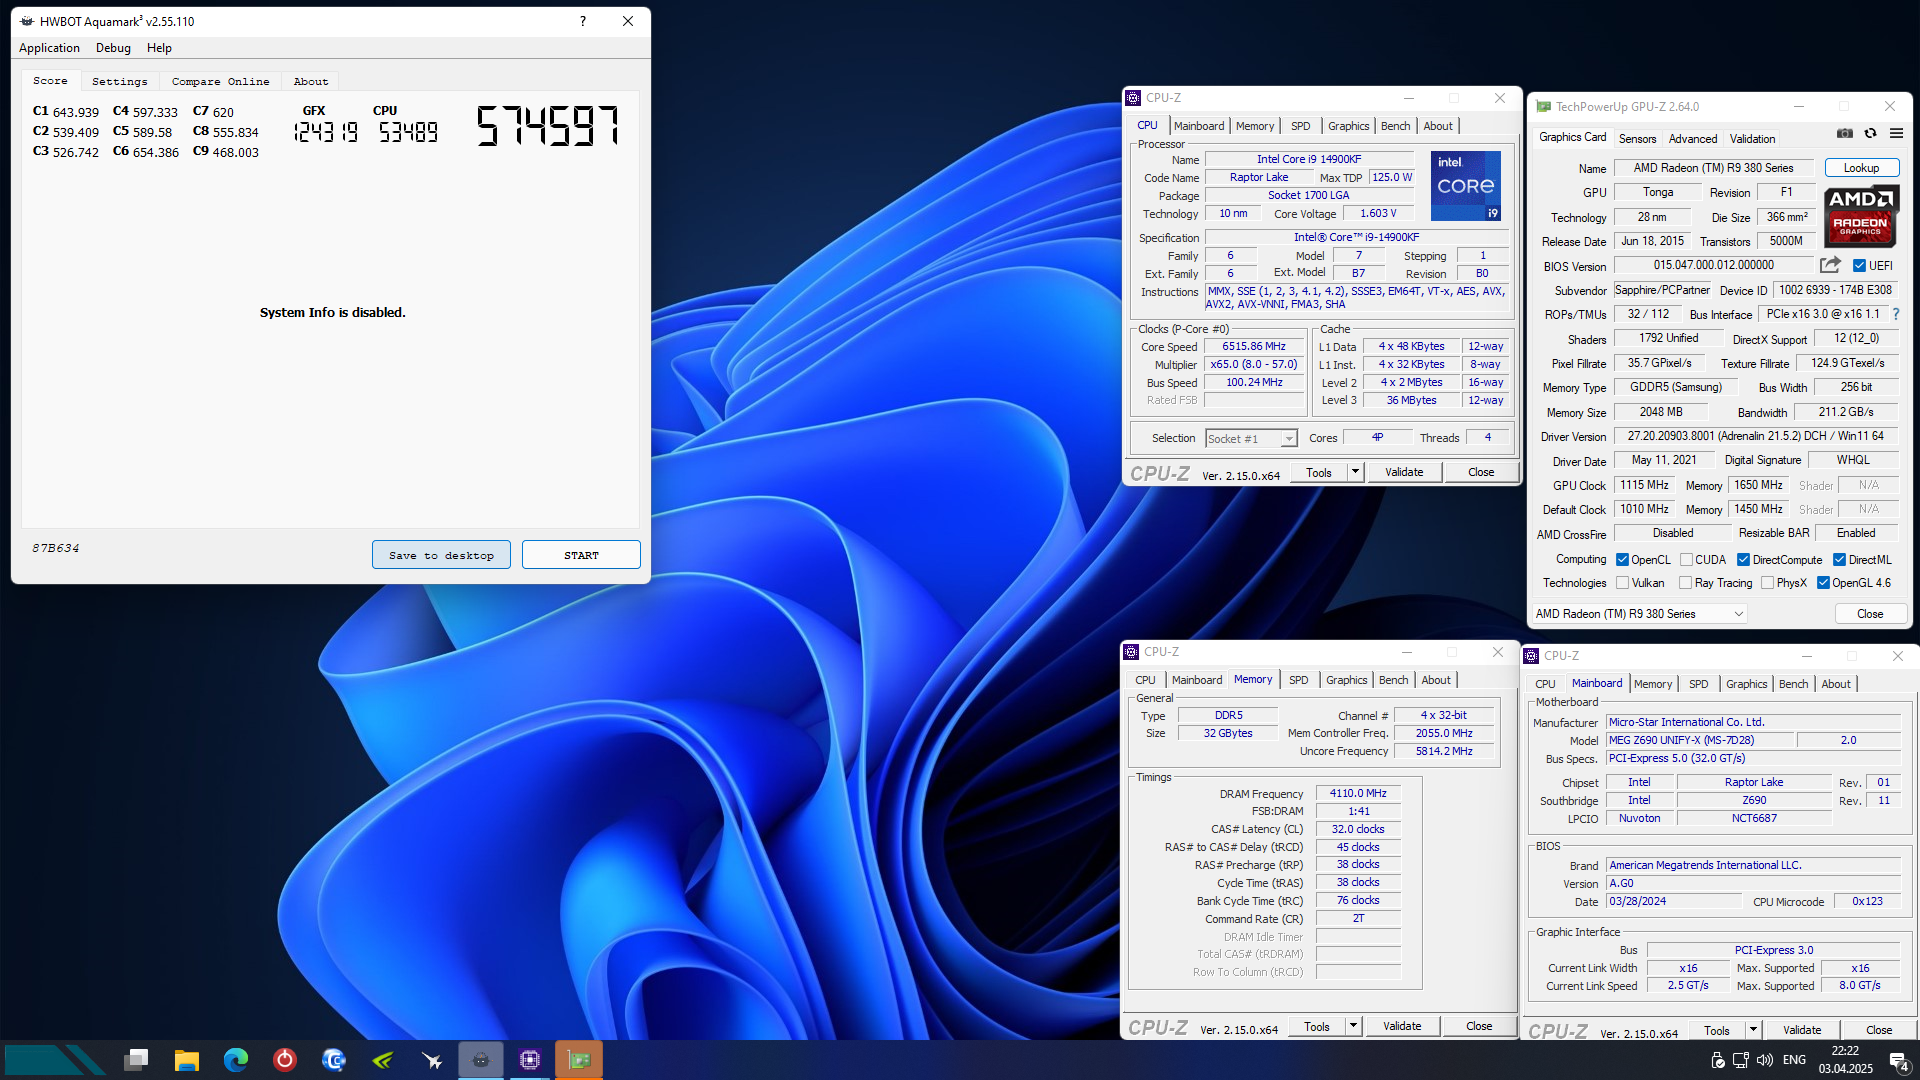The height and width of the screenshot is (1080, 1920).
Task: Open the volume tray icon
Action: 1765,1060
